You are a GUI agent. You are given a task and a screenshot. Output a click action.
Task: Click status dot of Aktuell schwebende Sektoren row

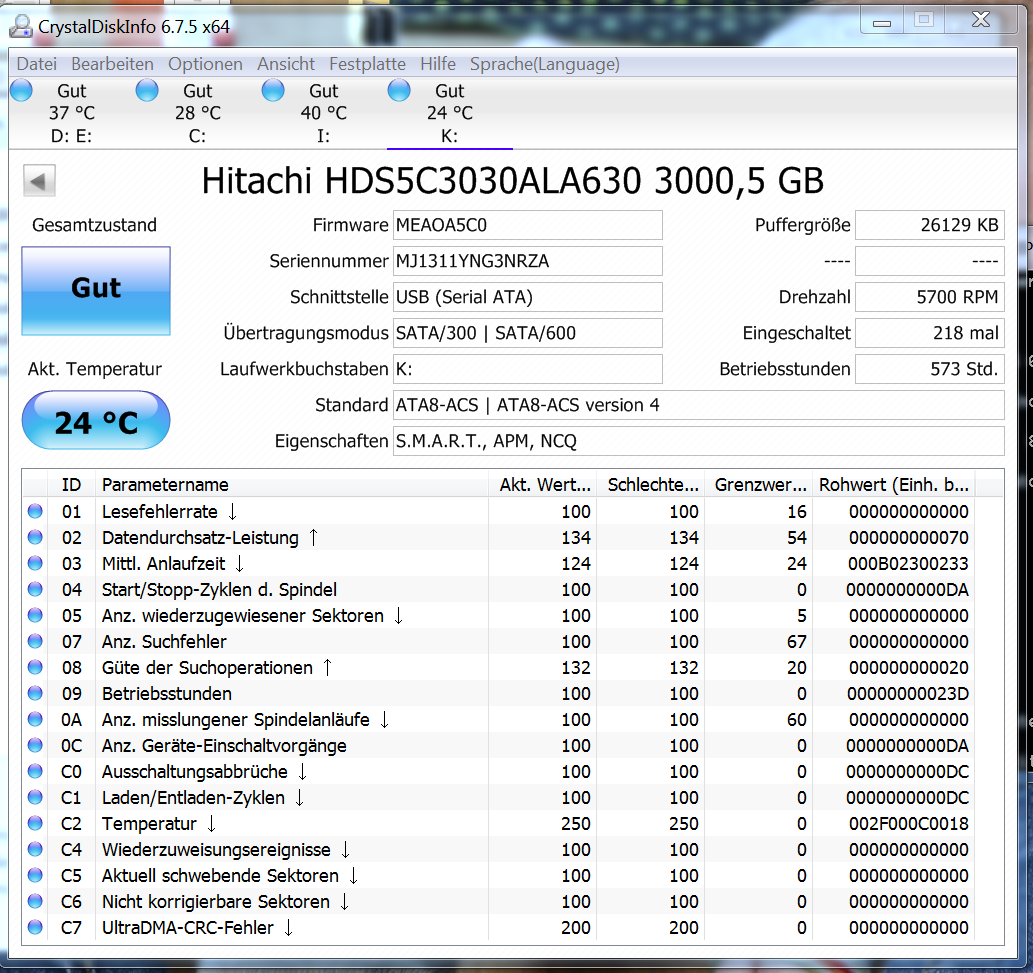(35, 876)
